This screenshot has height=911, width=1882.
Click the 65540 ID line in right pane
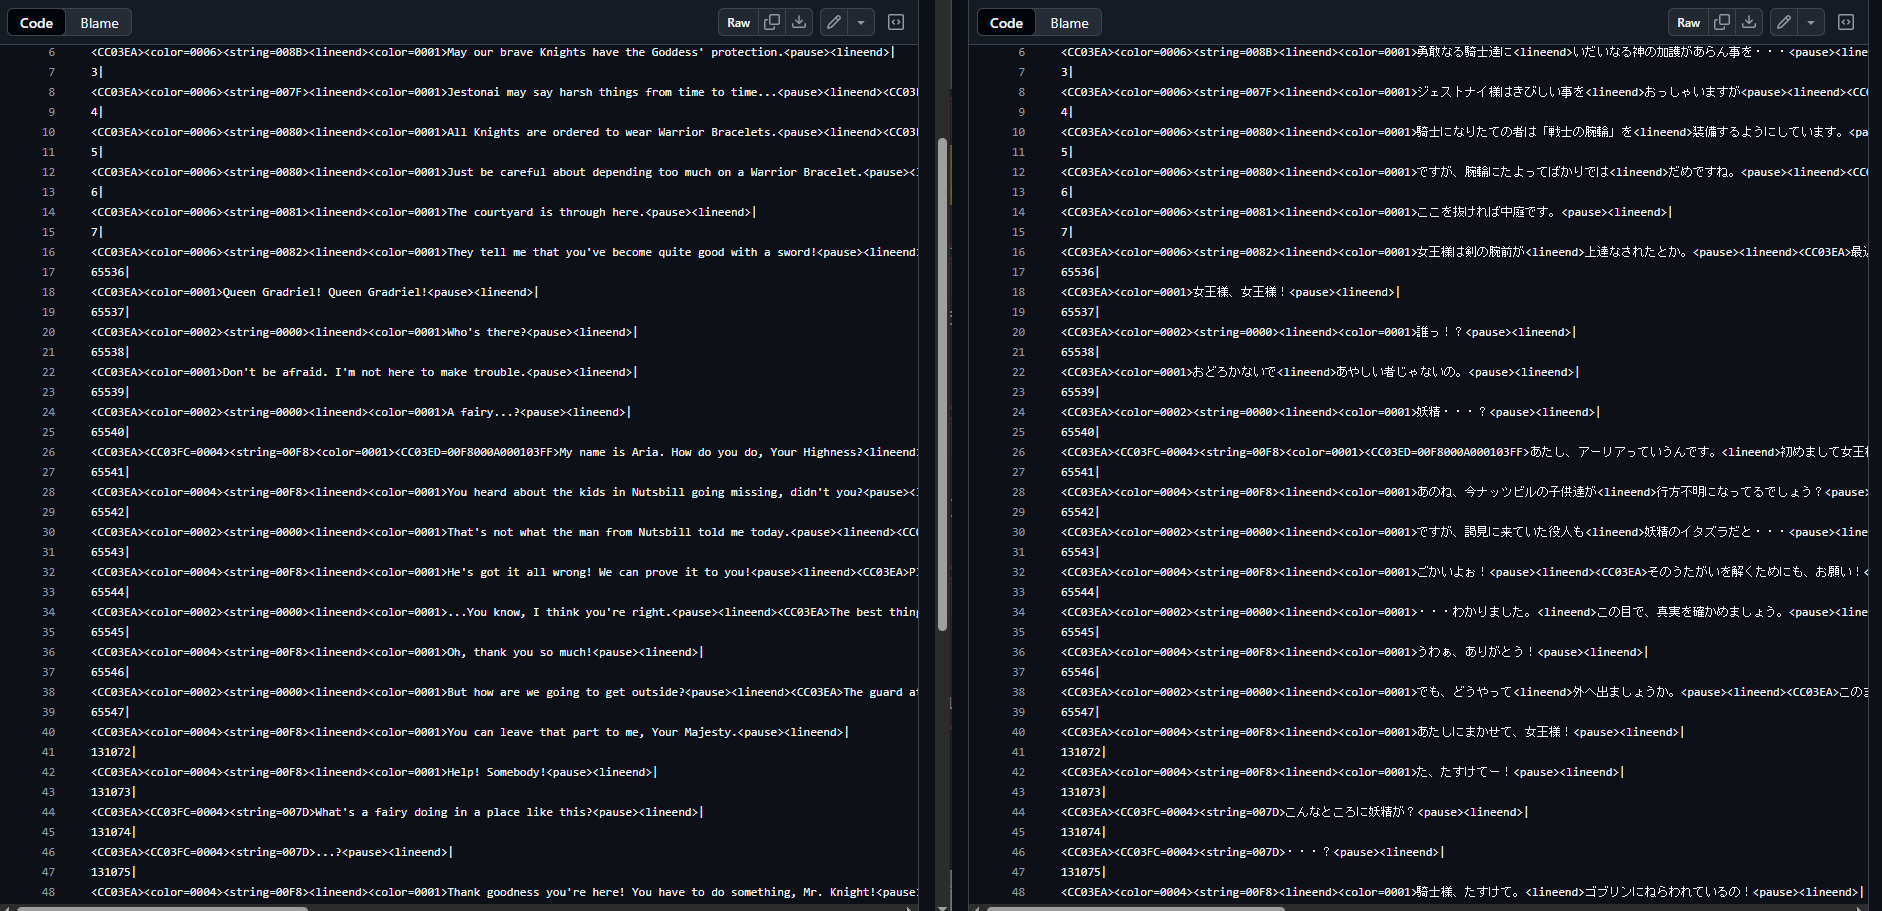point(1080,432)
